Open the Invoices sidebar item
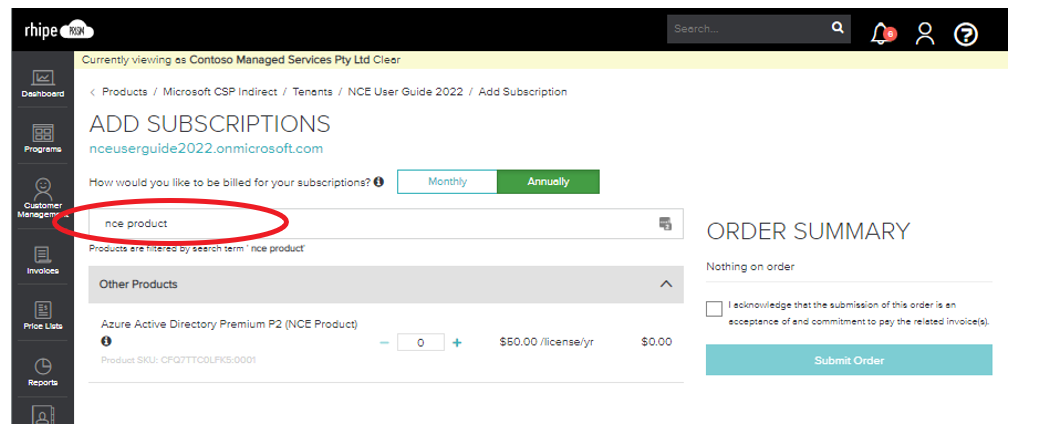The height and width of the screenshot is (433, 1039). click(x=43, y=260)
